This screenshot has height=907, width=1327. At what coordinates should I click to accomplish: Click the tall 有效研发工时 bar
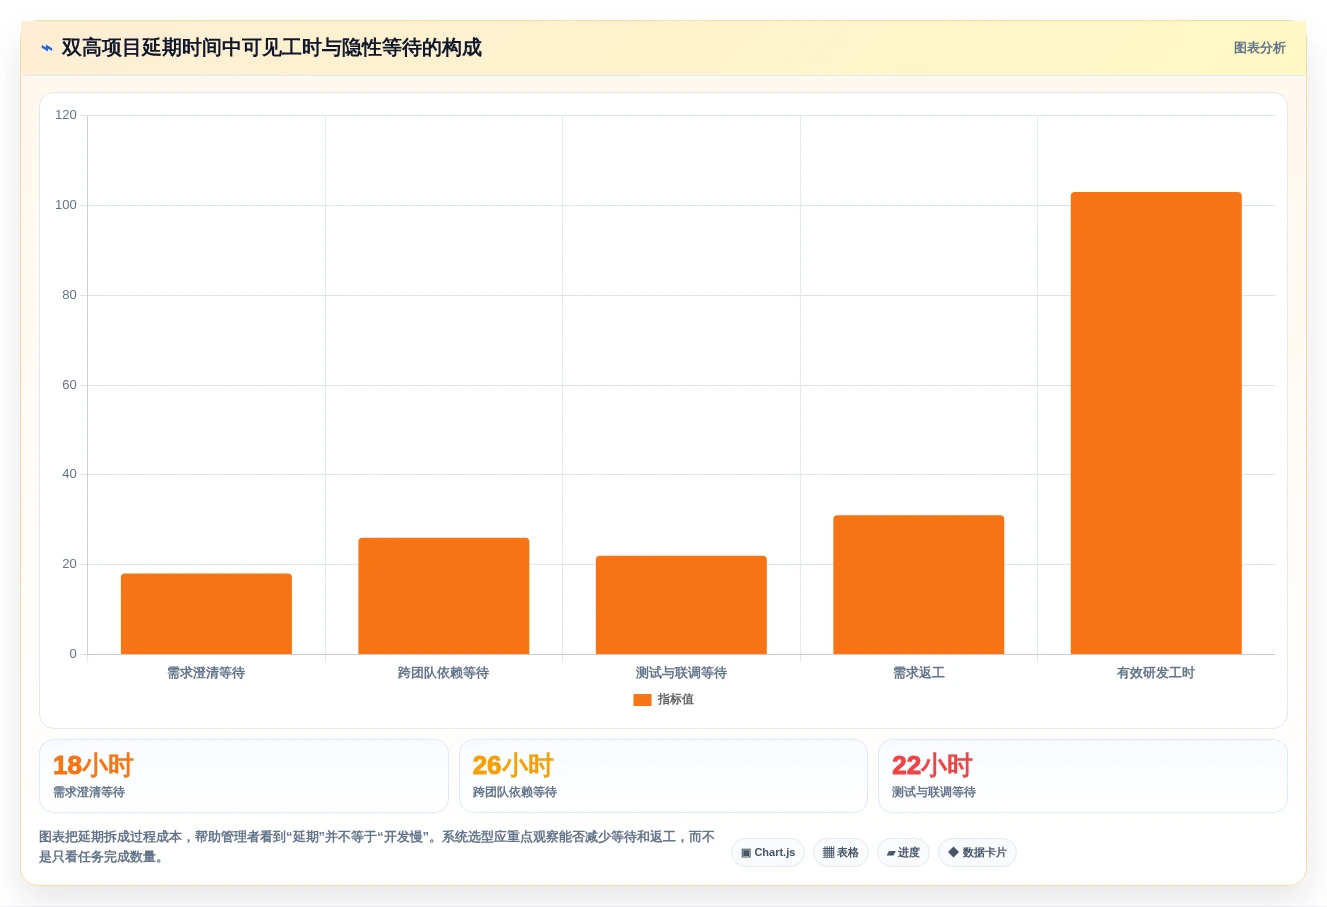tap(1156, 423)
